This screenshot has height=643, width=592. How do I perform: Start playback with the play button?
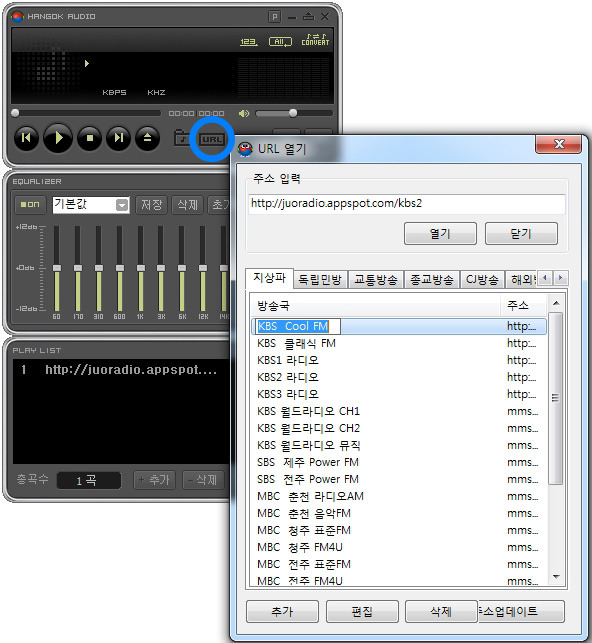[58, 138]
